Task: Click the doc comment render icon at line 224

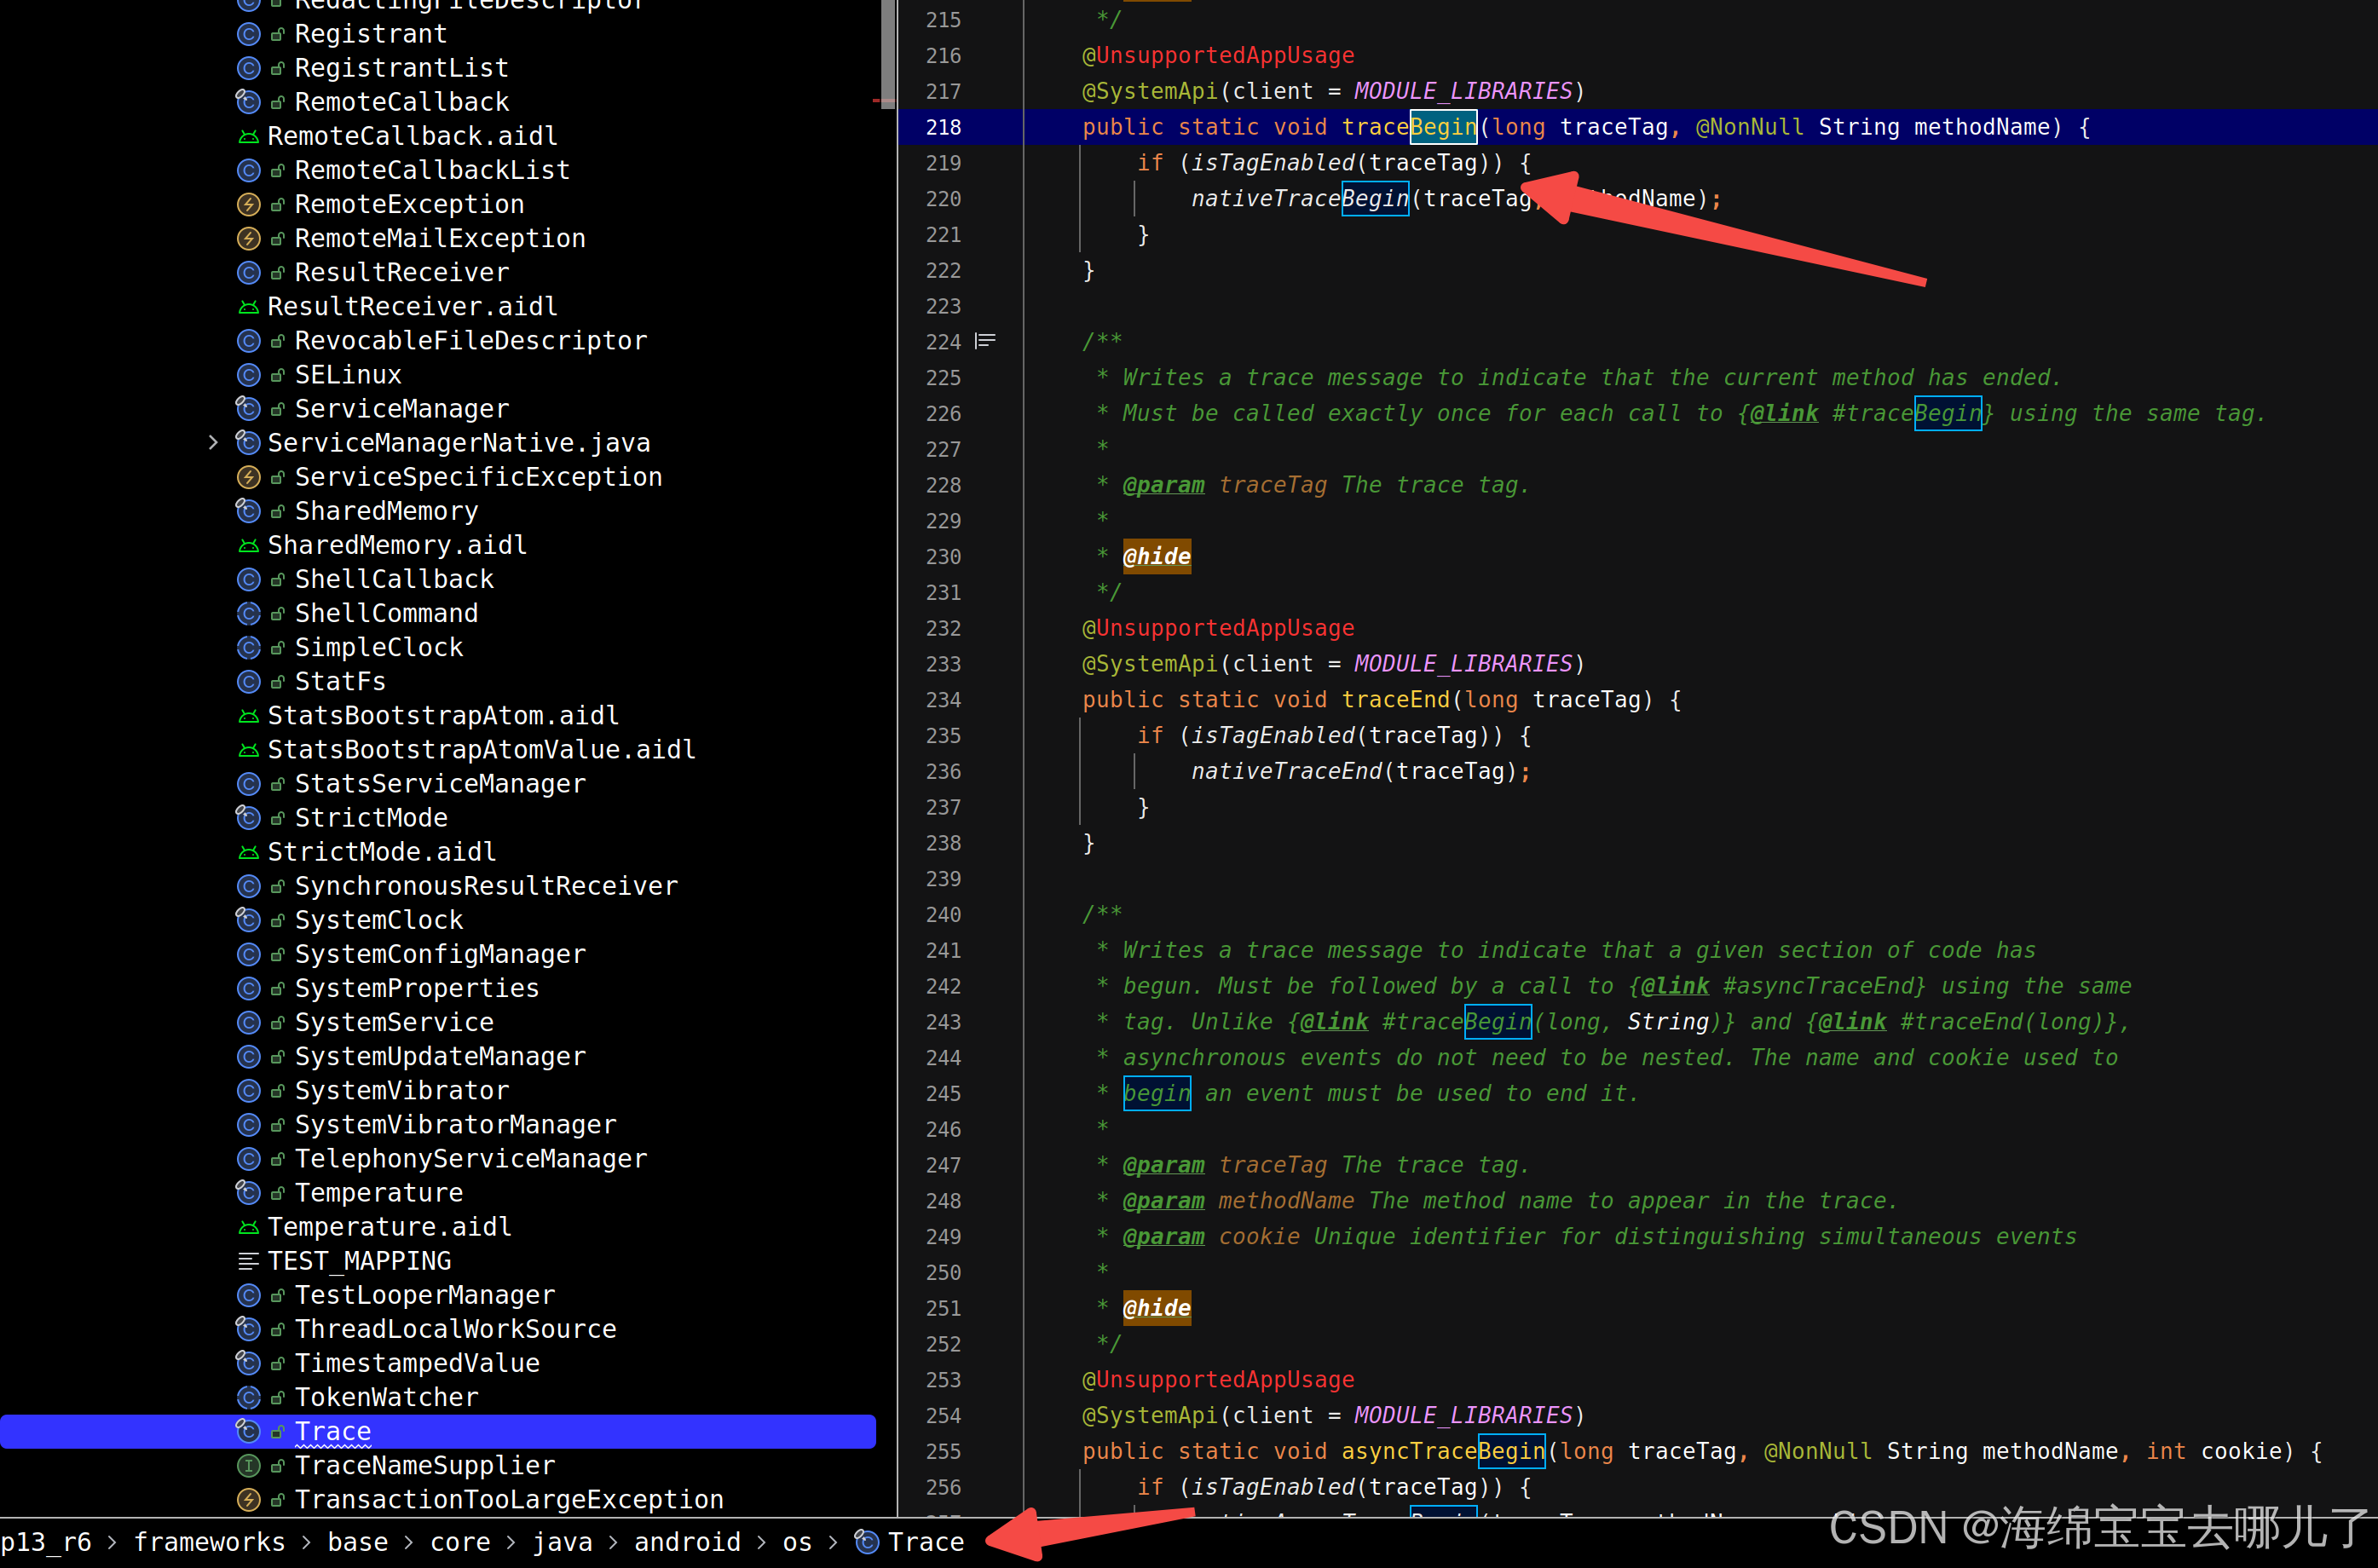Action: pyautogui.click(x=985, y=341)
